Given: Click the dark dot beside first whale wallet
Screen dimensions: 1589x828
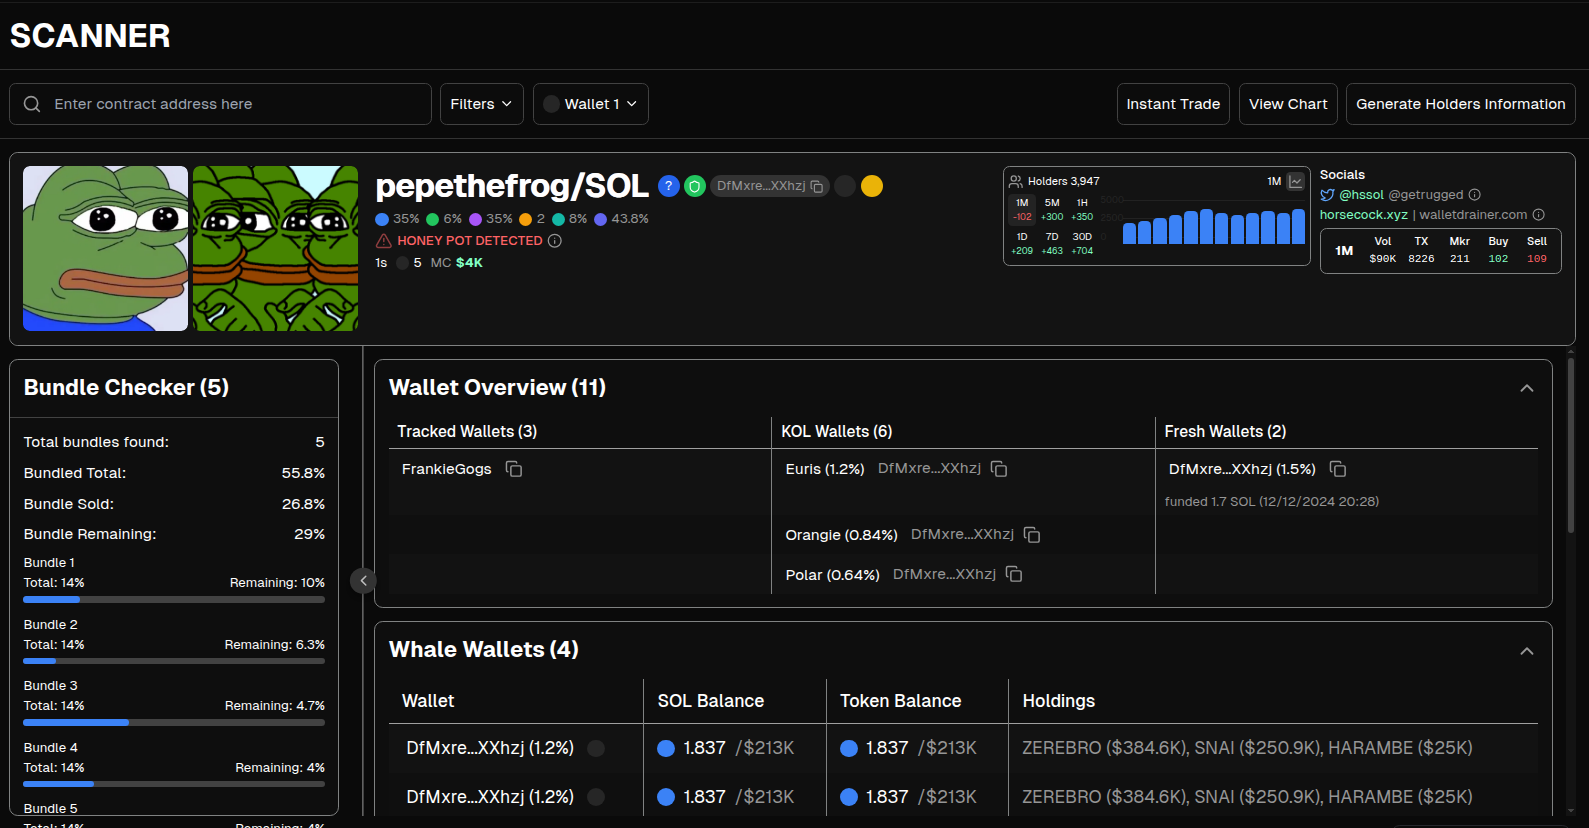Looking at the screenshot, I should coord(596,748).
